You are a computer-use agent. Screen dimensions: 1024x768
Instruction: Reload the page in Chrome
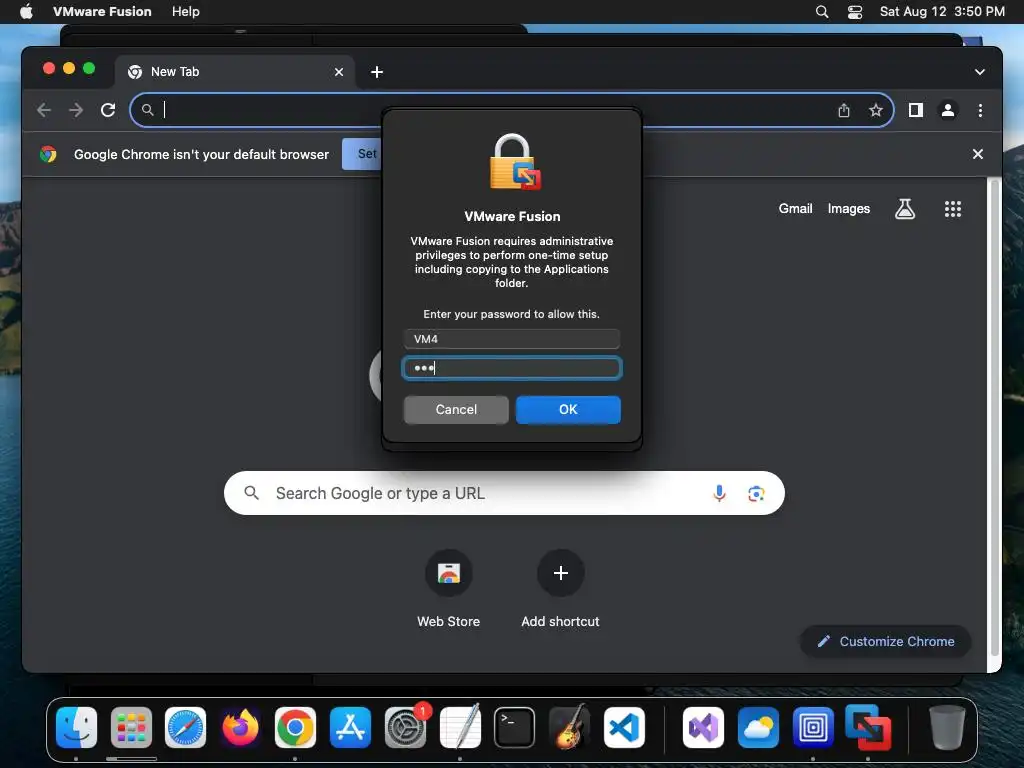[108, 110]
